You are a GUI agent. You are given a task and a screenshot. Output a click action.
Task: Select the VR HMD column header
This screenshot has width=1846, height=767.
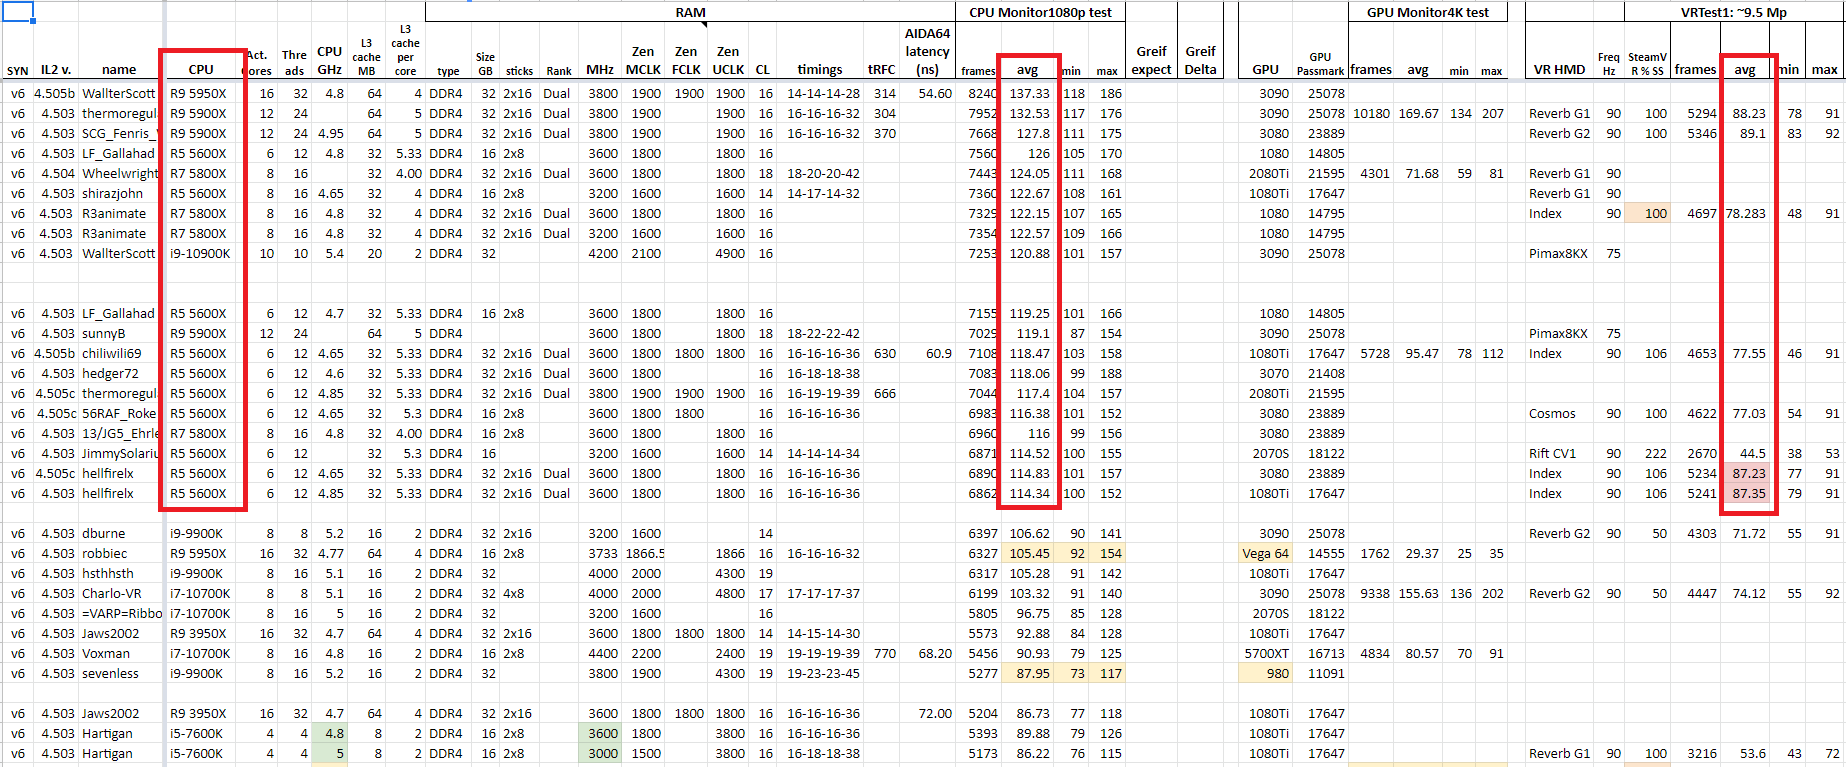point(1559,69)
